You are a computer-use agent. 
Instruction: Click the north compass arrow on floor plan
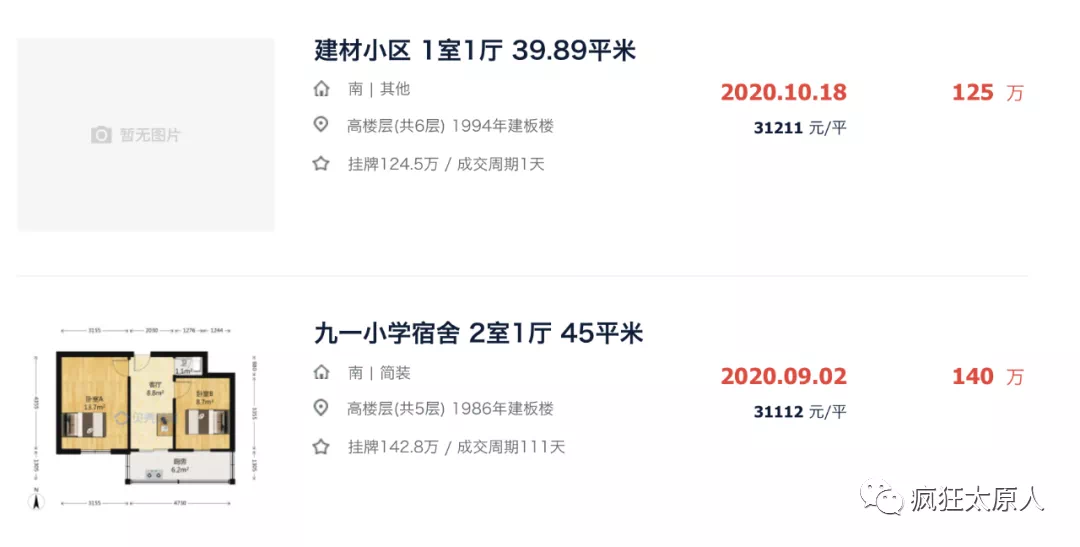click(37, 500)
